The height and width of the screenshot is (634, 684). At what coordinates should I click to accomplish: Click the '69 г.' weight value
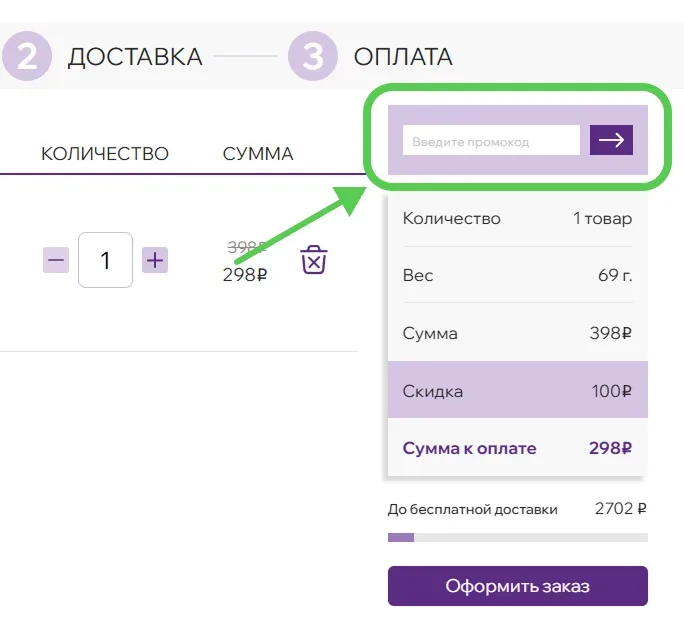click(x=615, y=275)
